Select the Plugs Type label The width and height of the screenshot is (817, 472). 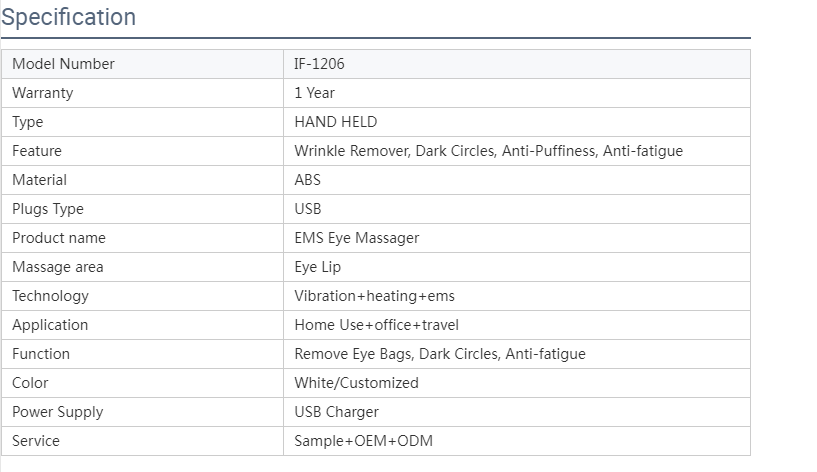[x=48, y=209]
